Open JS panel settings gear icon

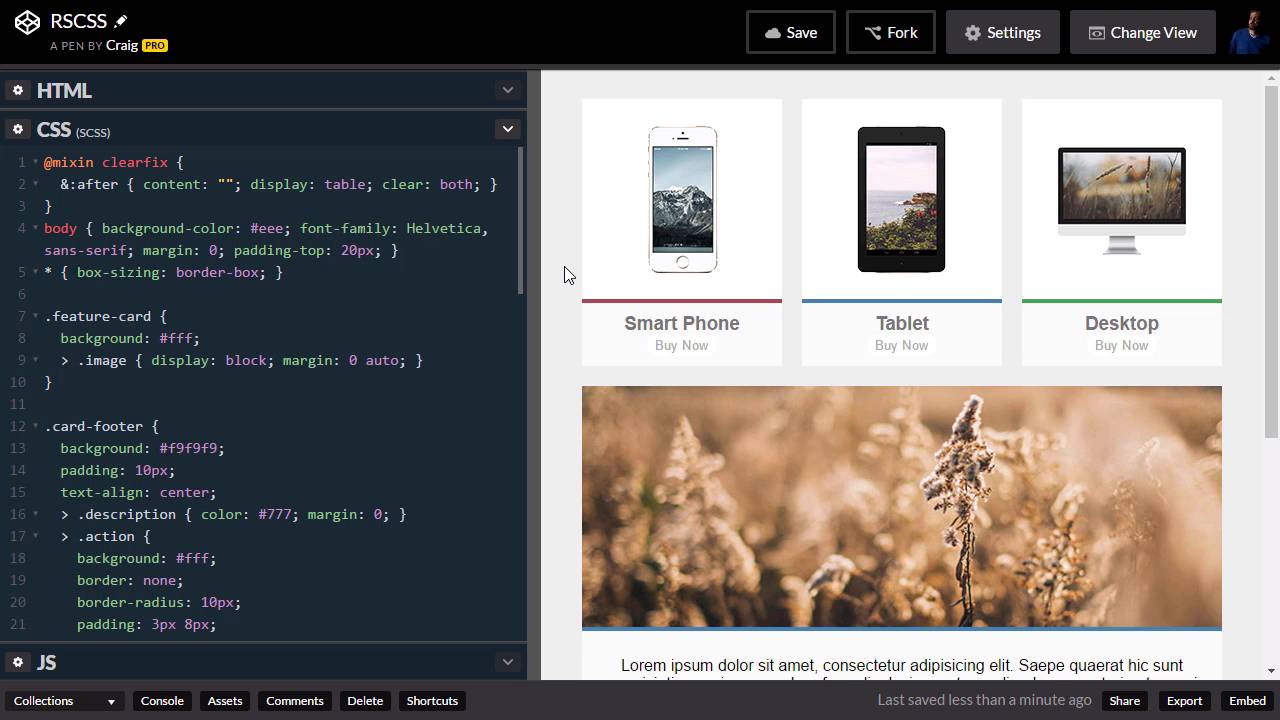coord(17,662)
